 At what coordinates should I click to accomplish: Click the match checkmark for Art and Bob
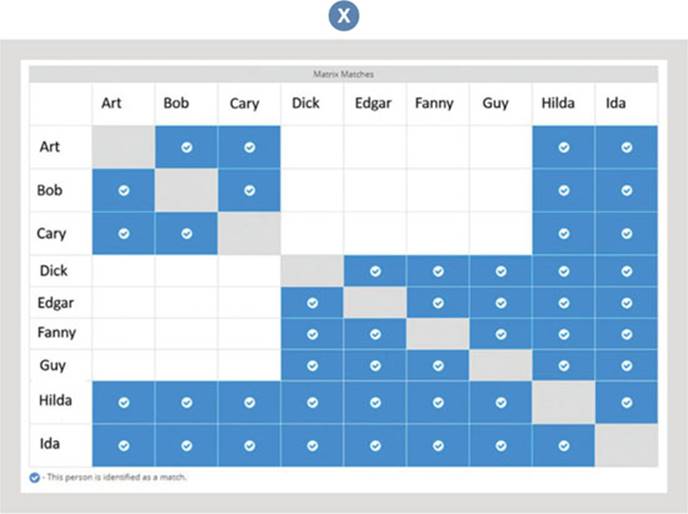187,147
